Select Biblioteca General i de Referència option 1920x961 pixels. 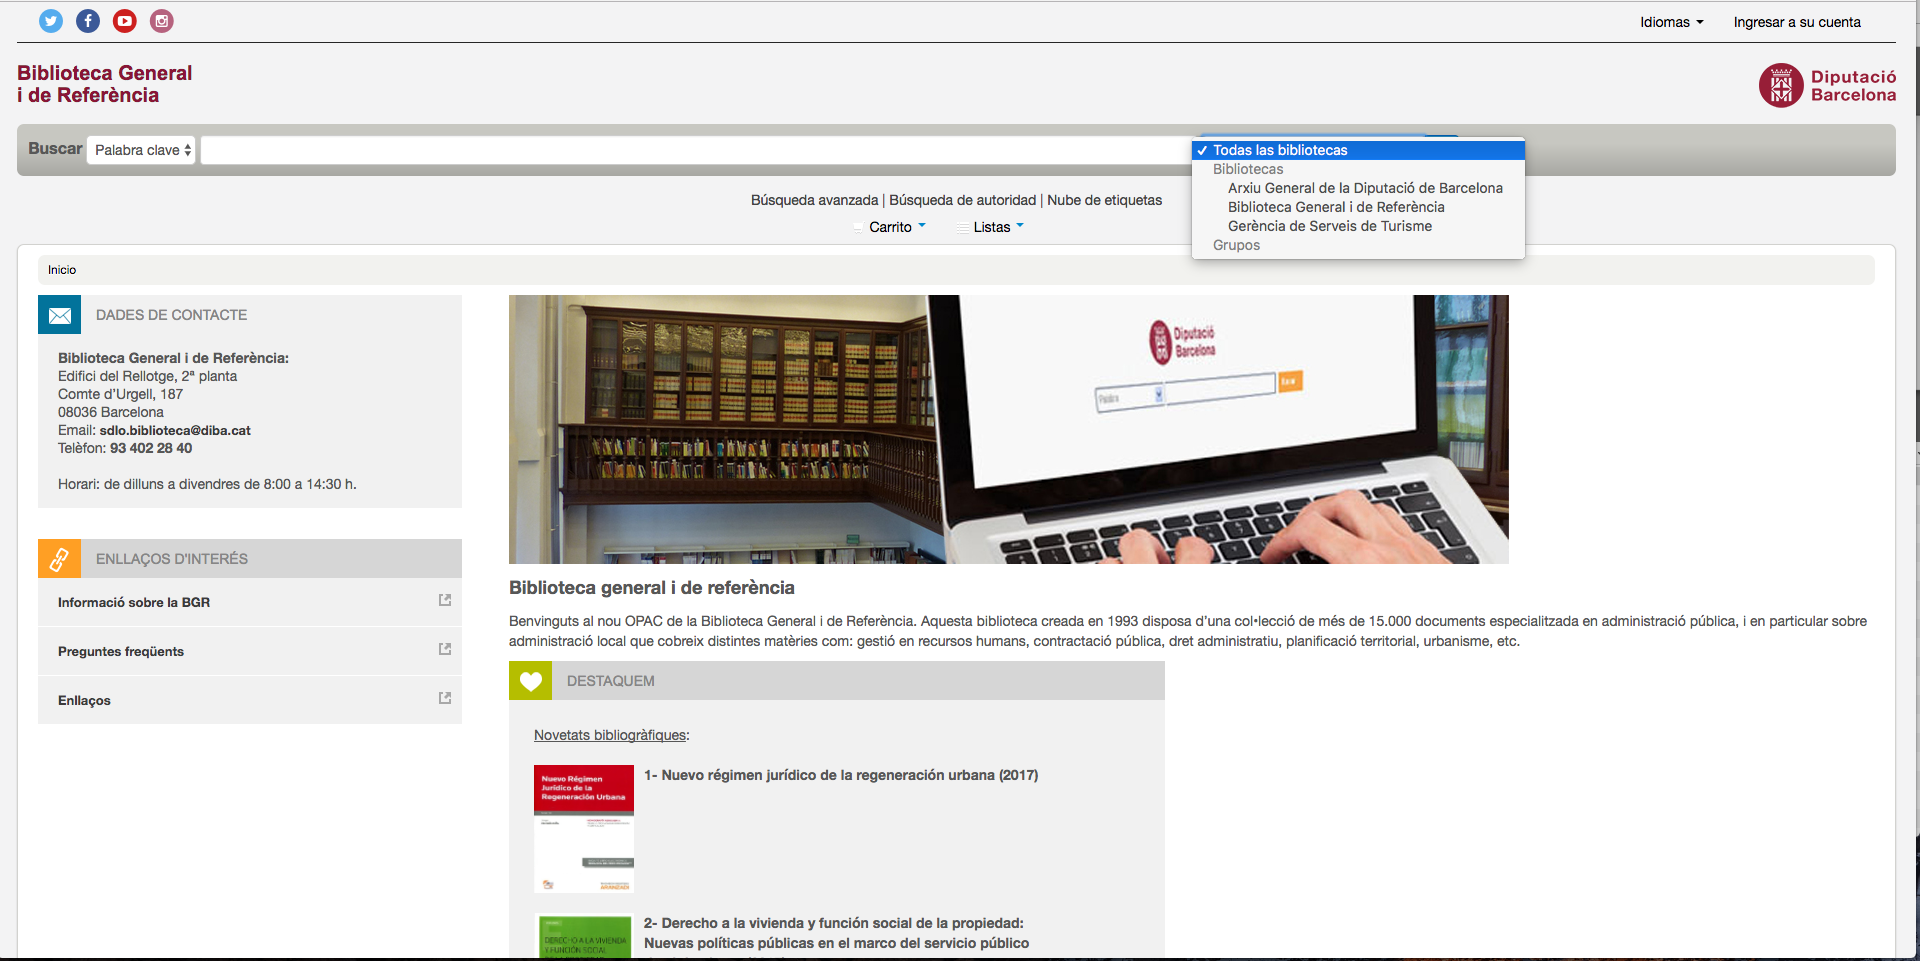(x=1336, y=207)
